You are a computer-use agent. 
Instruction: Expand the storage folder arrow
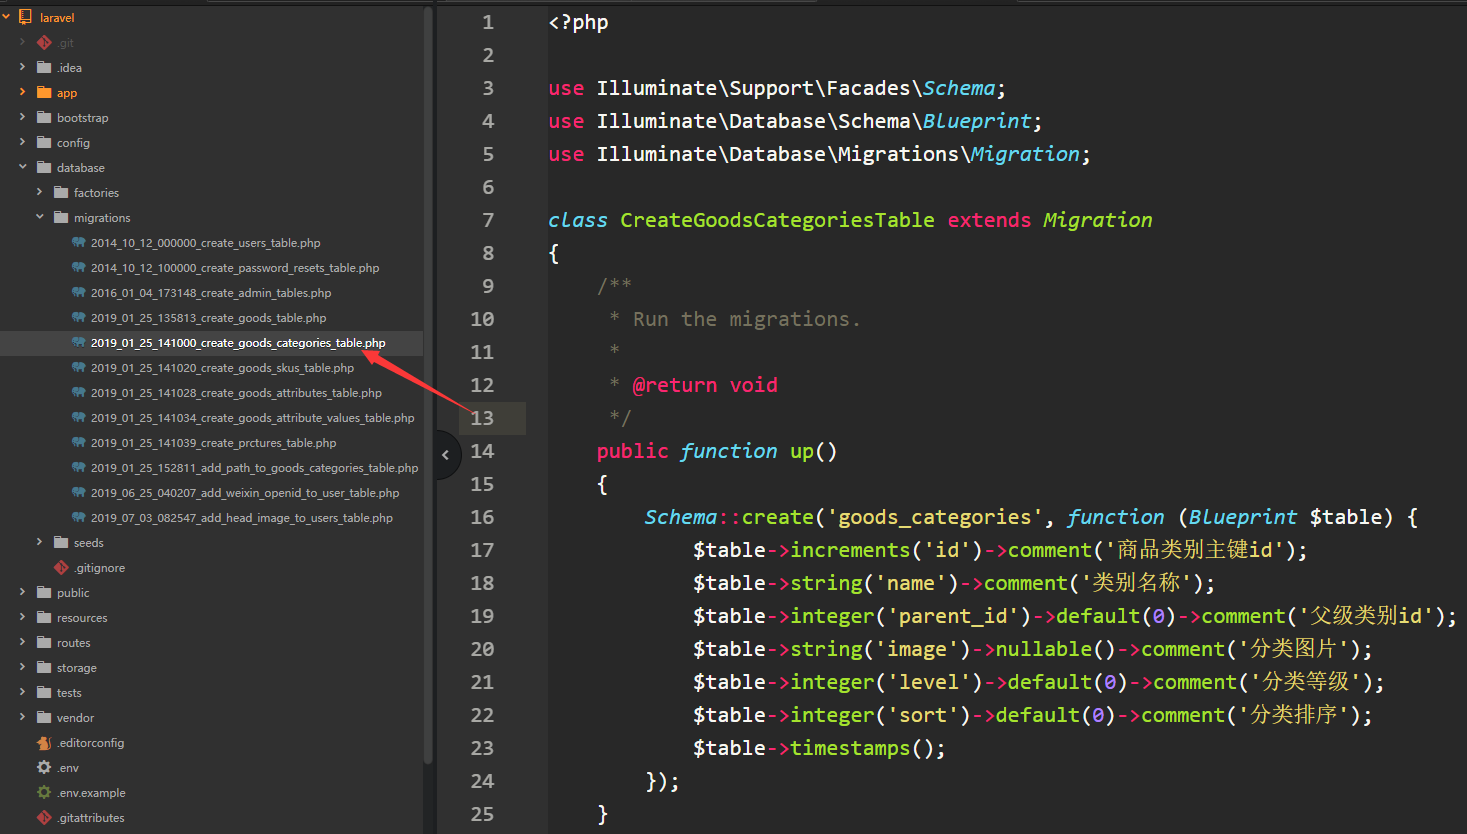pyautogui.click(x=22, y=667)
